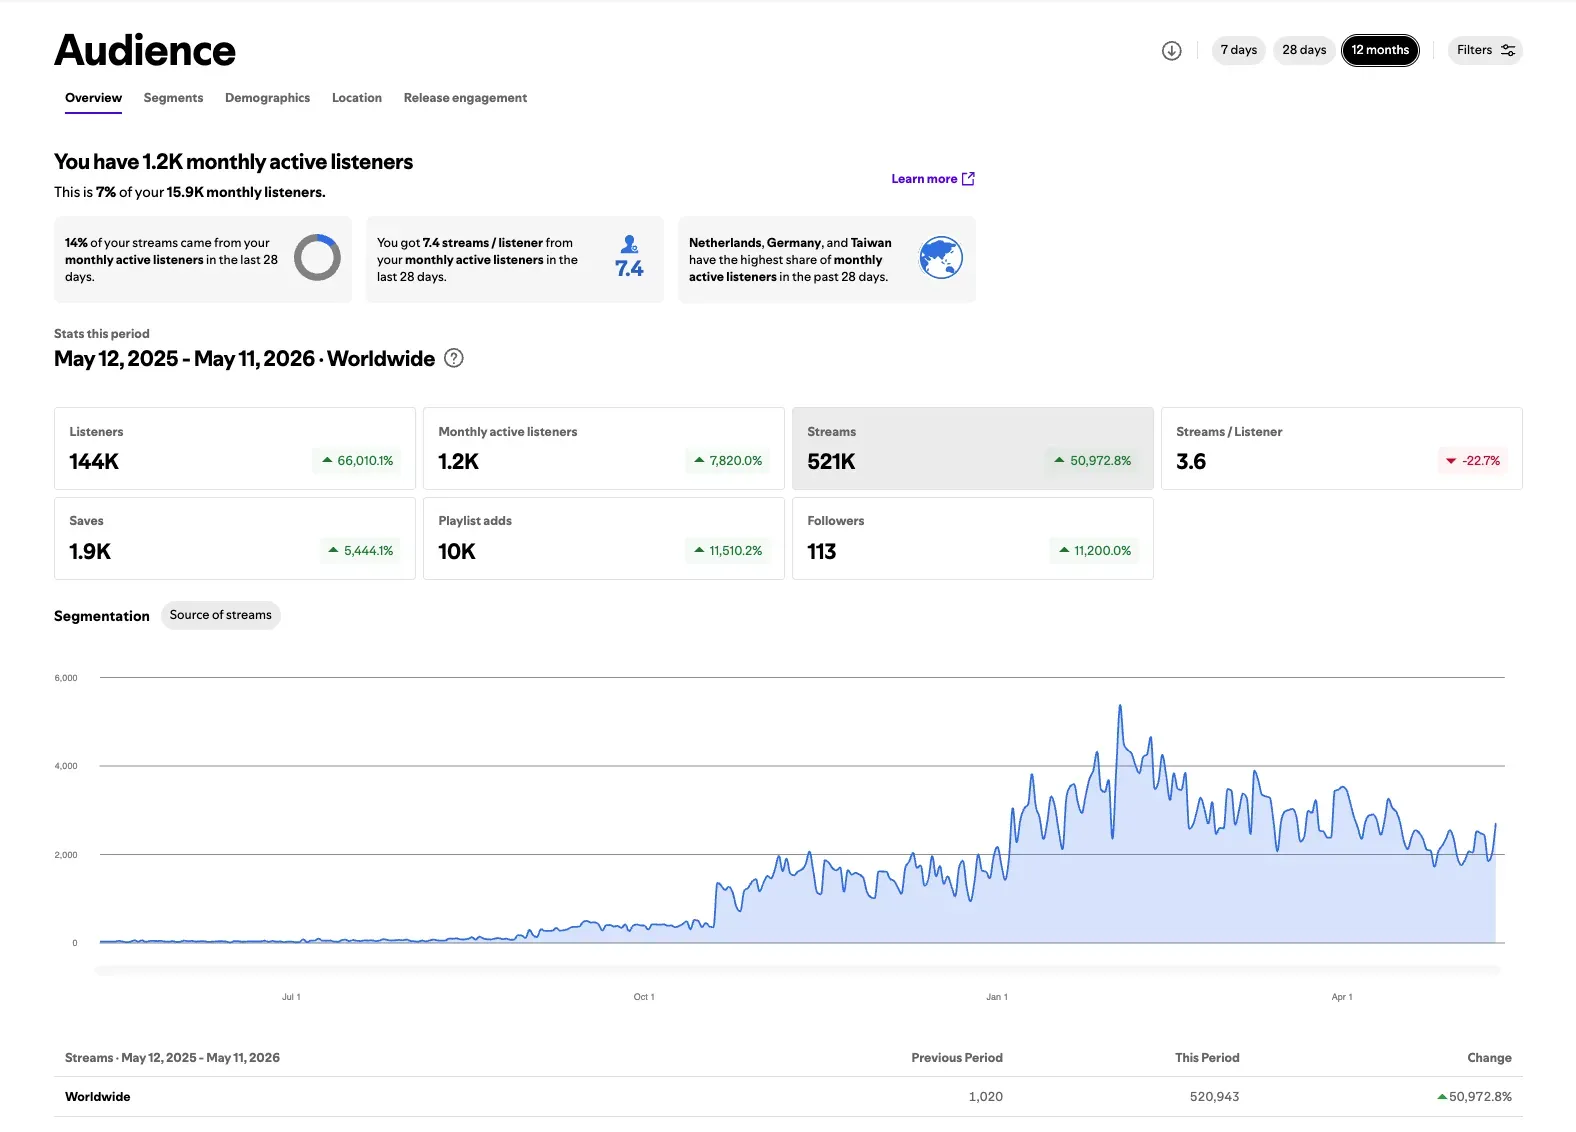Select the Streams / Listener stat card
The height and width of the screenshot is (1132, 1576).
1342,448
